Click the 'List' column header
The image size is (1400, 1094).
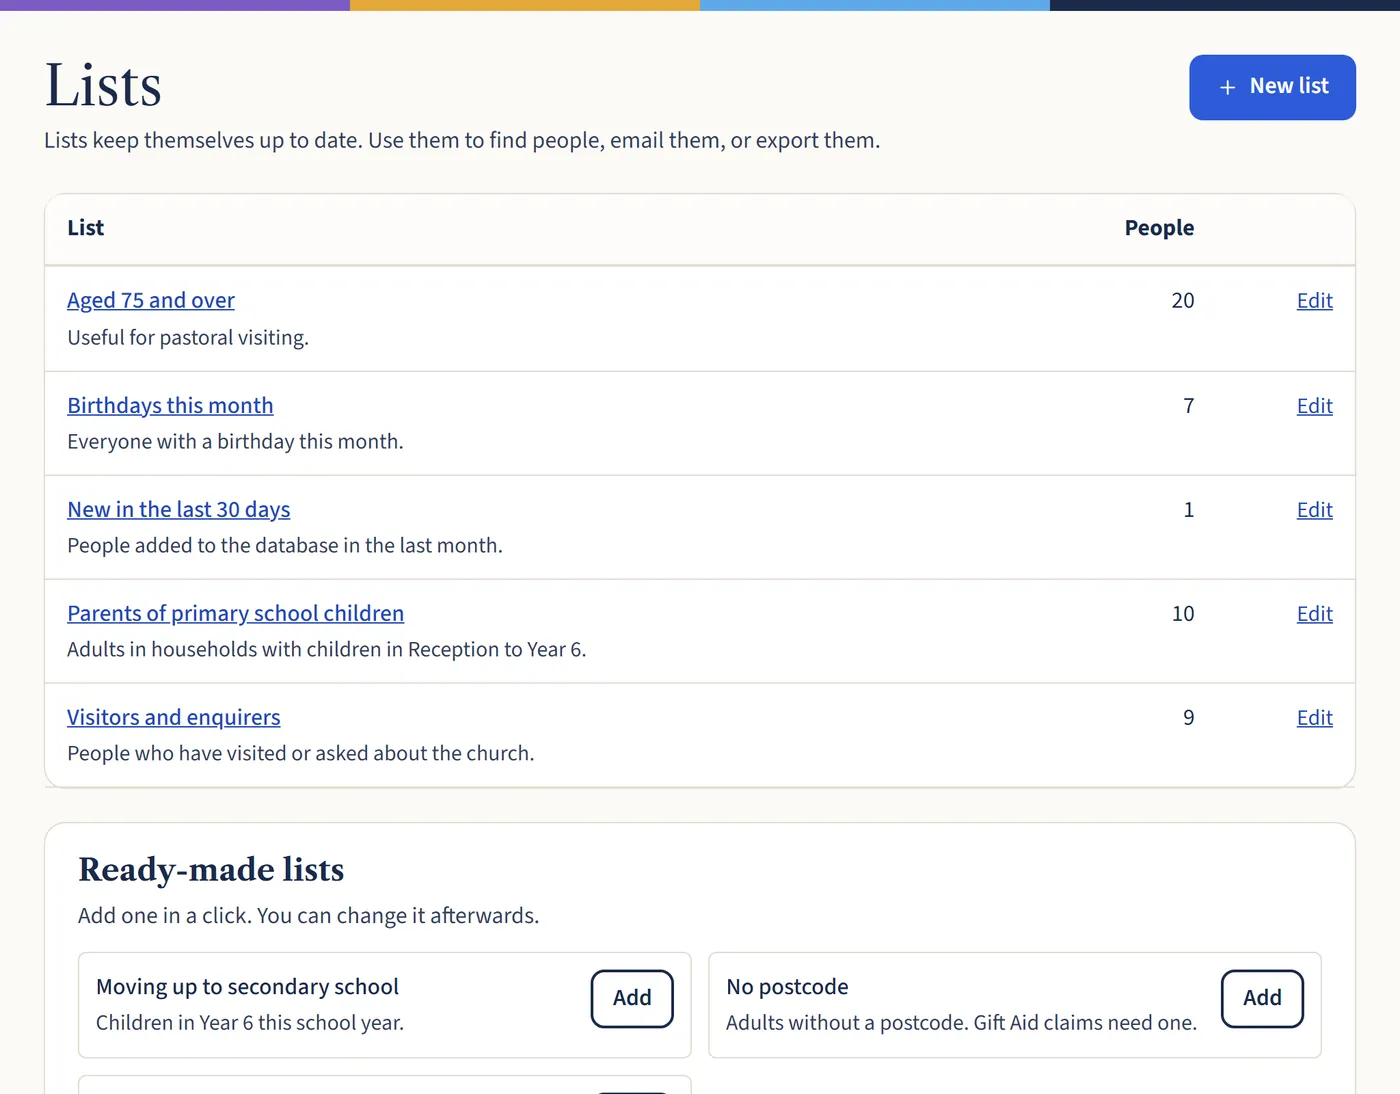pos(86,228)
